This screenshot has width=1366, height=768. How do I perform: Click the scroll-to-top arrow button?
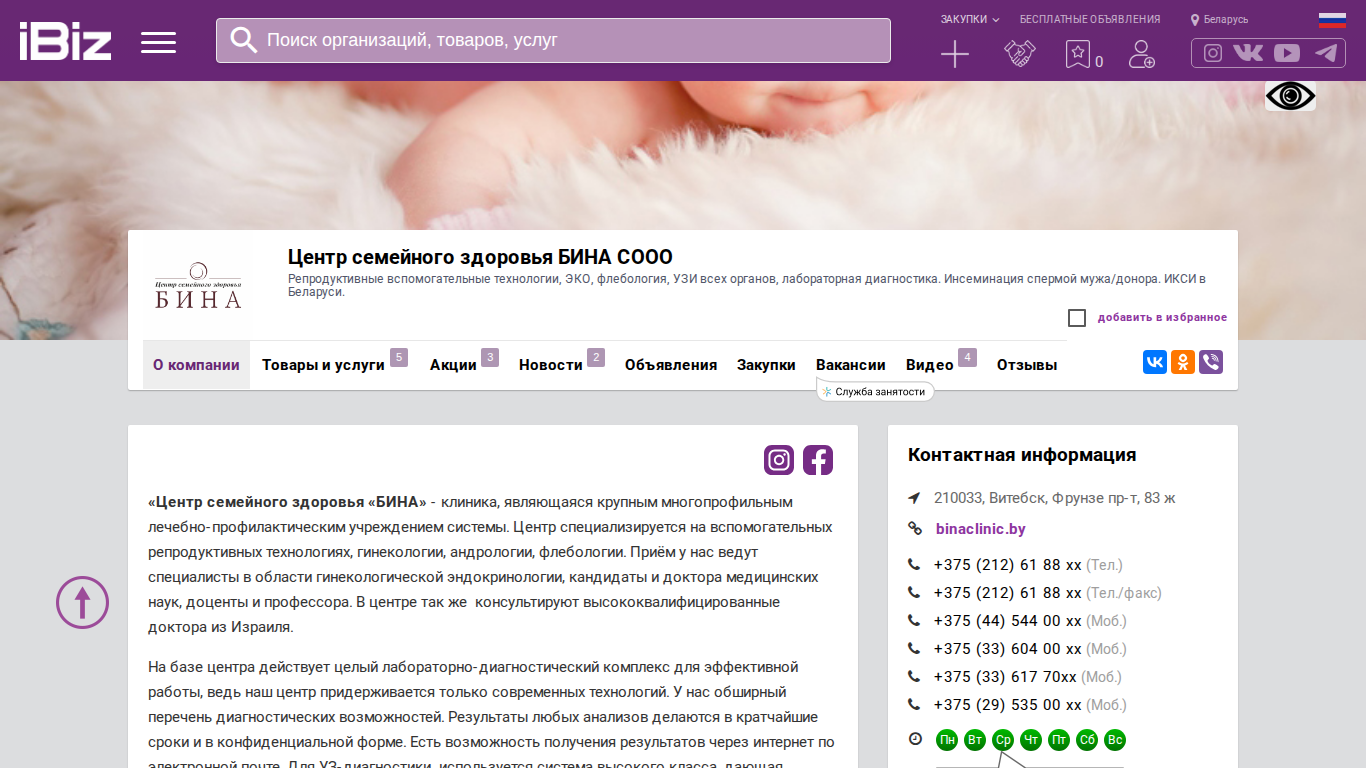(x=82, y=602)
